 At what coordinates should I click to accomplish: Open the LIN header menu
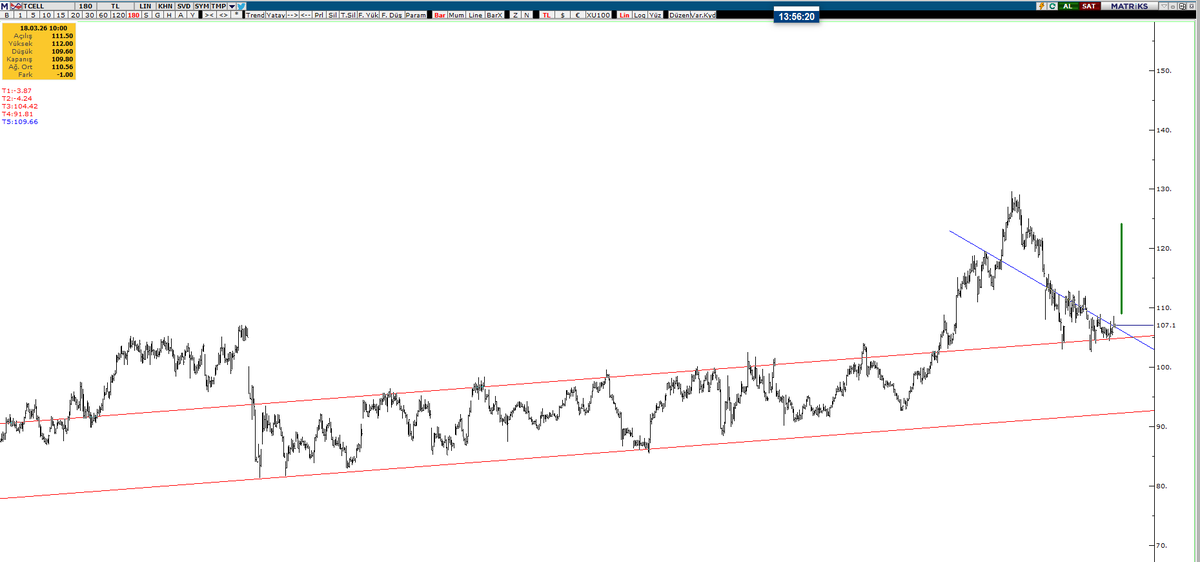coord(145,6)
